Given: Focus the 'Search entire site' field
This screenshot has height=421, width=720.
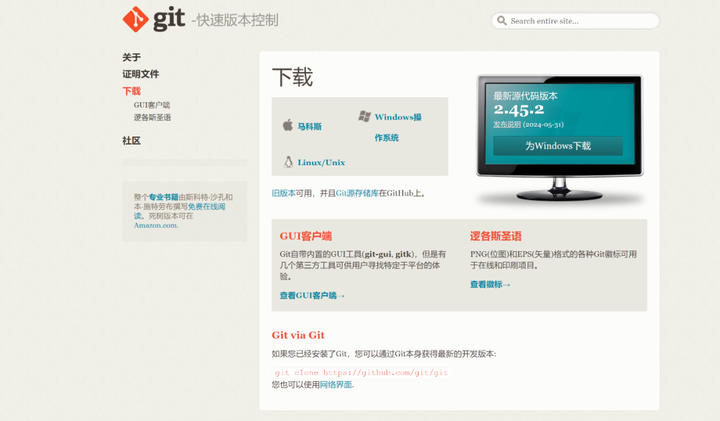Looking at the screenshot, I should point(575,21).
